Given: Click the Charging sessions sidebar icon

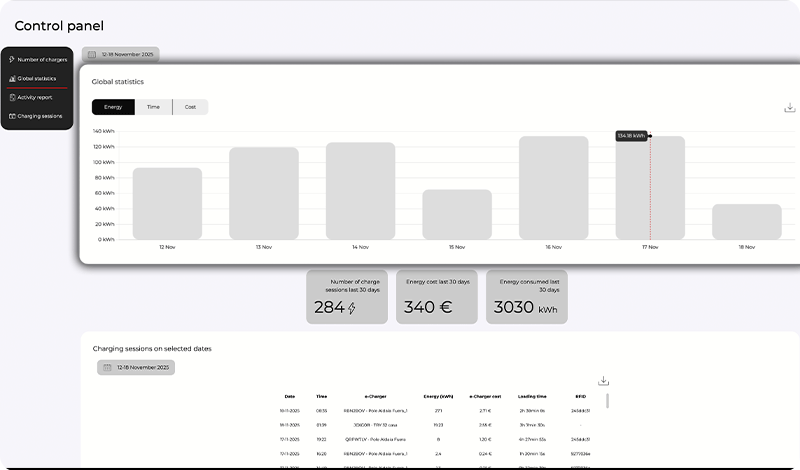Looking at the screenshot, I should click(12, 116).
